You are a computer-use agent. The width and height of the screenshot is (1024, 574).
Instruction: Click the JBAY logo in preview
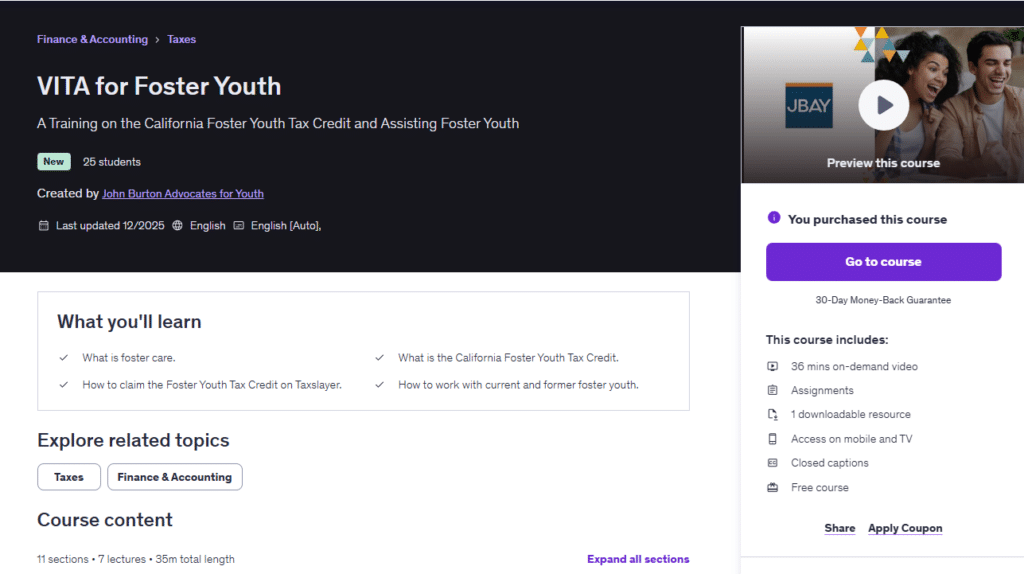(x=808, y=105)
